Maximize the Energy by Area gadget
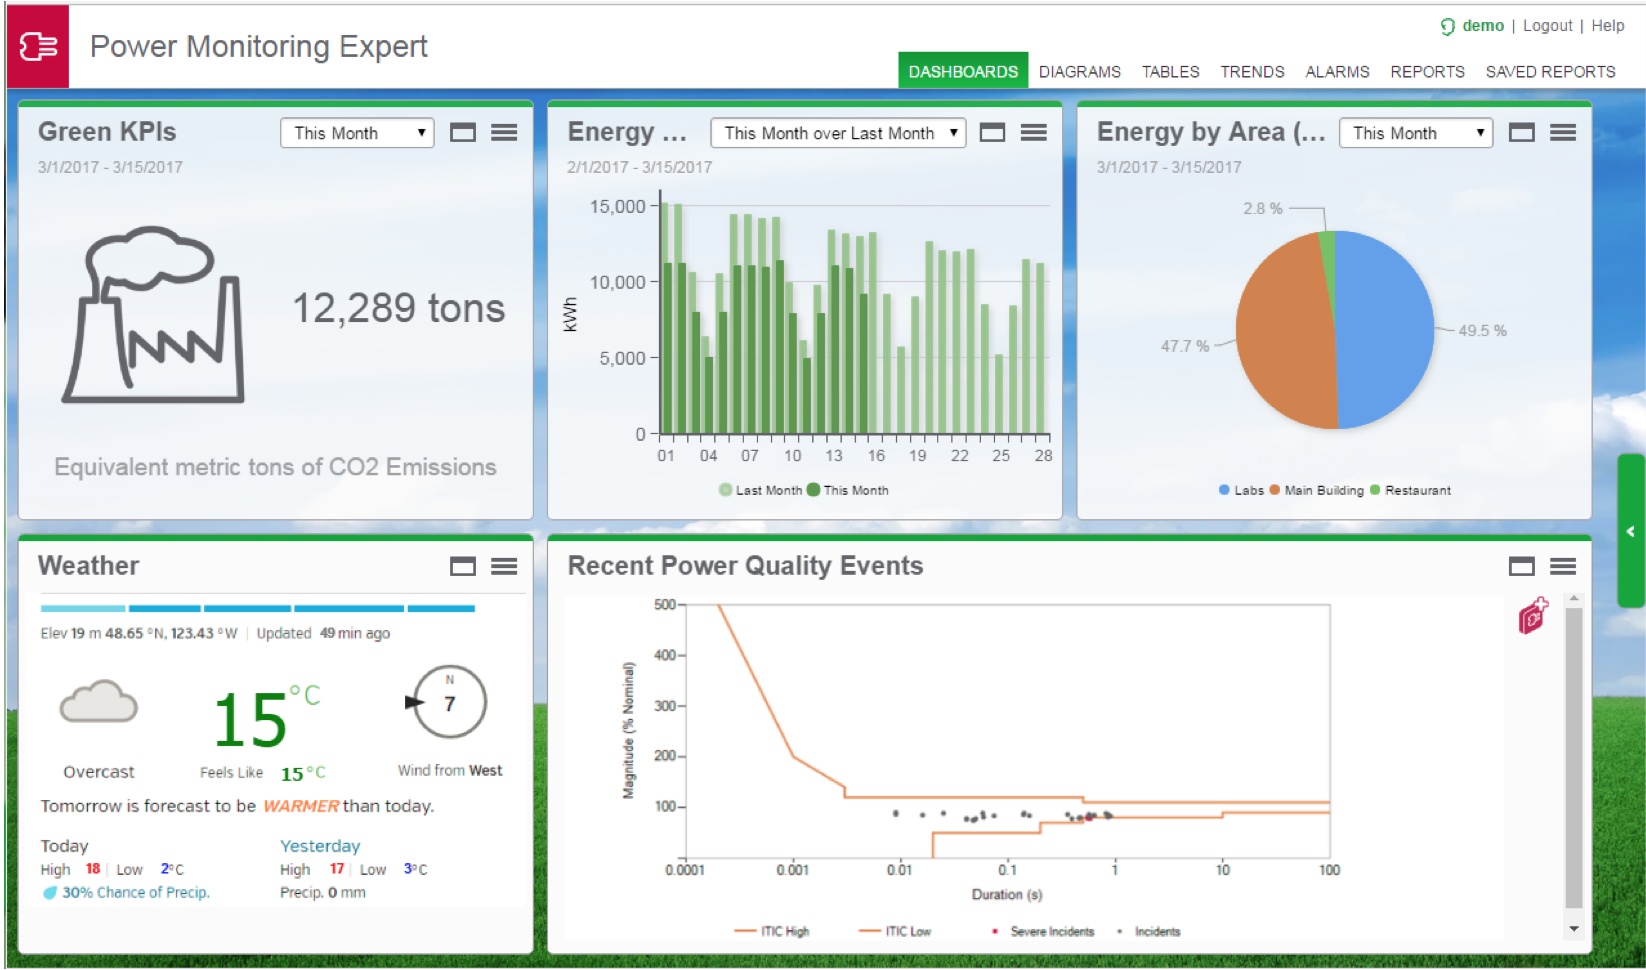 1522,132
